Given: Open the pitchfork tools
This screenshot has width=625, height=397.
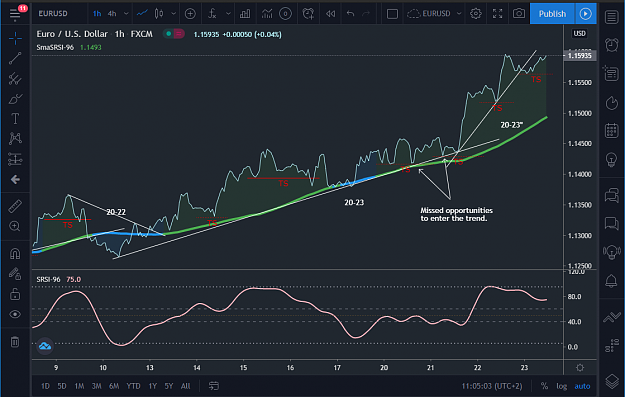Looking at the screenshot, I should point(15,79).
